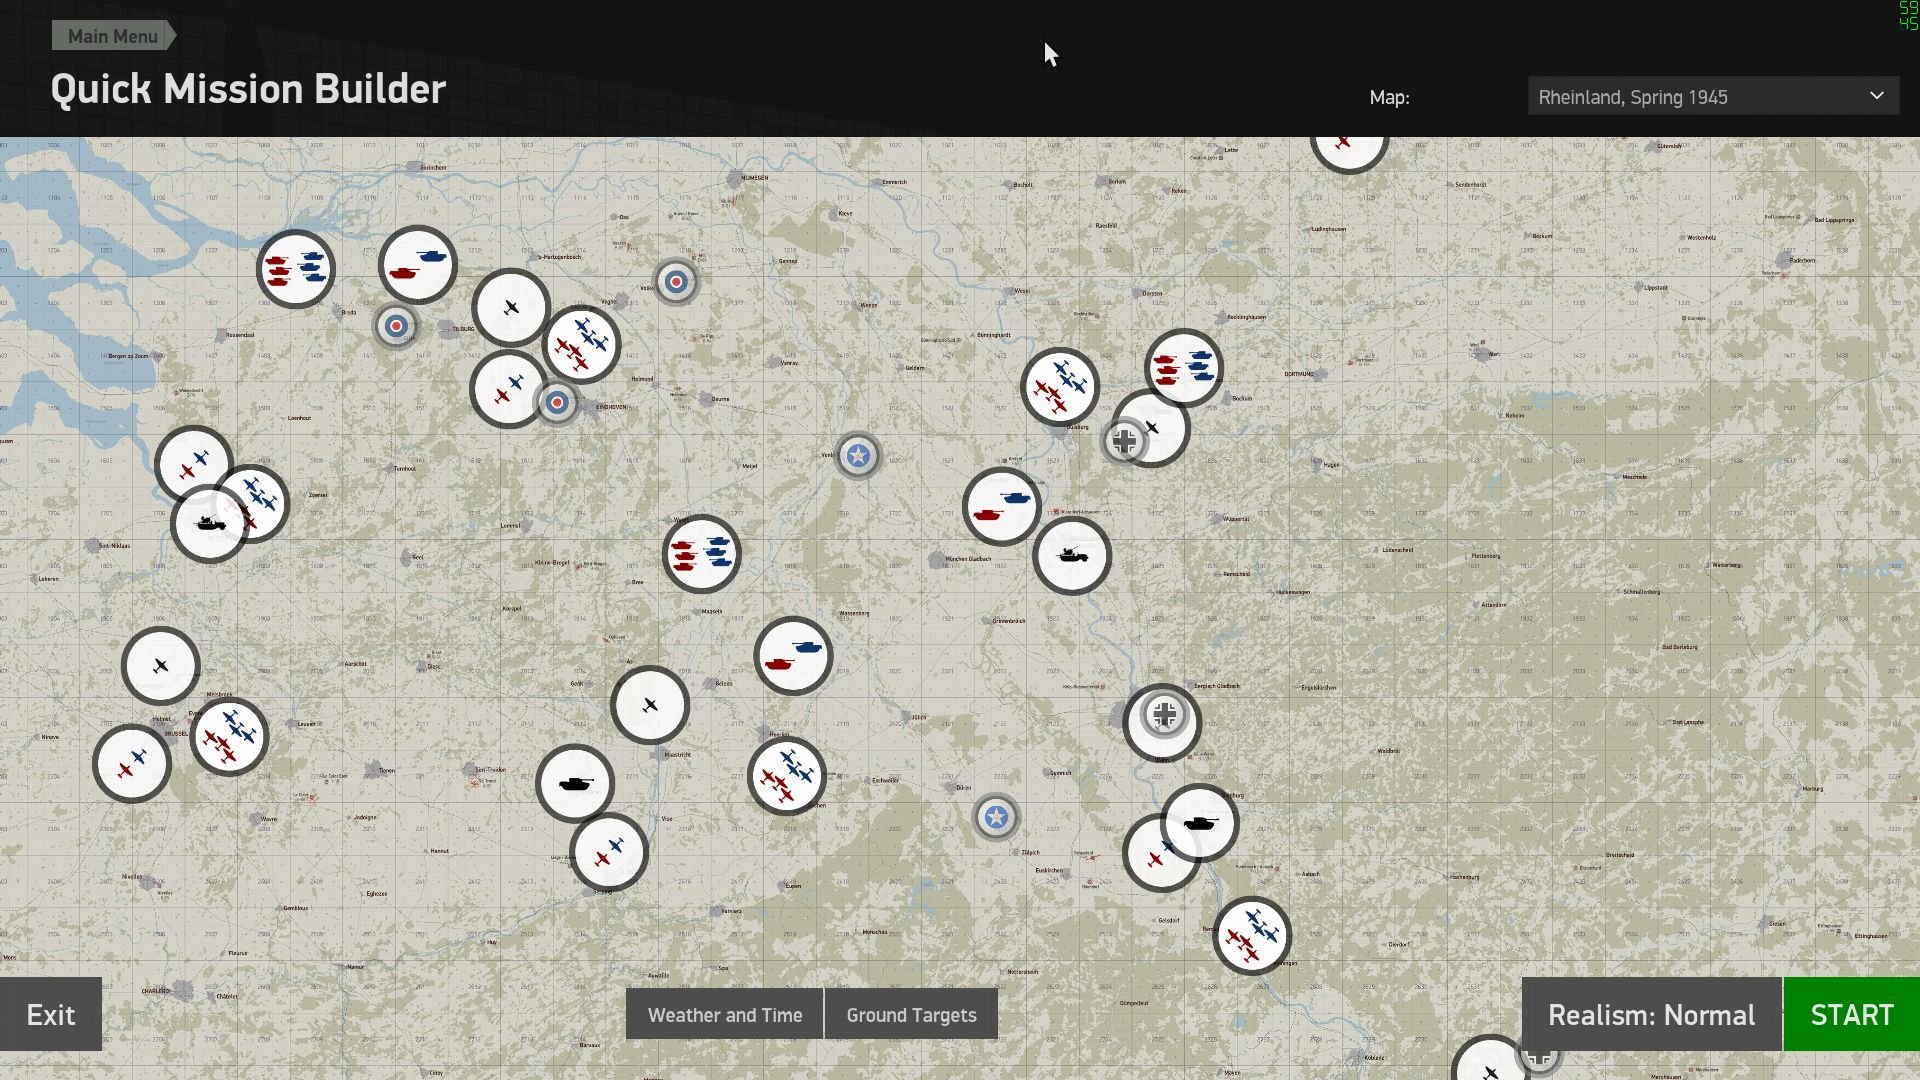This screenshot has height=1080, width=1920.
Task: Select German cross airfield near Bergisch Gladbach
Action: coord(1164,715)
